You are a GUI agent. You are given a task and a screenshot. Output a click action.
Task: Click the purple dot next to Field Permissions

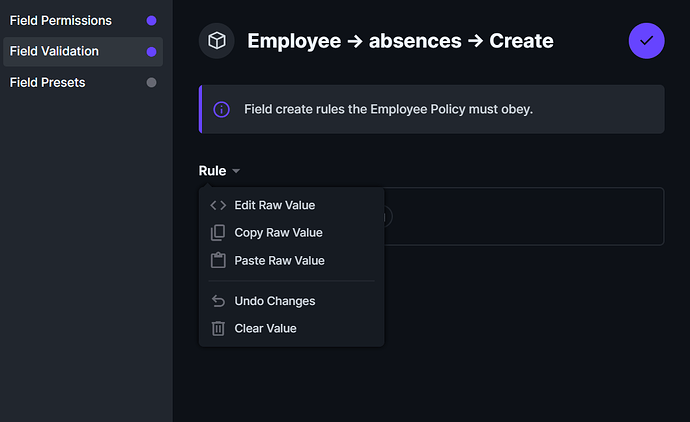tap(151, 21)
